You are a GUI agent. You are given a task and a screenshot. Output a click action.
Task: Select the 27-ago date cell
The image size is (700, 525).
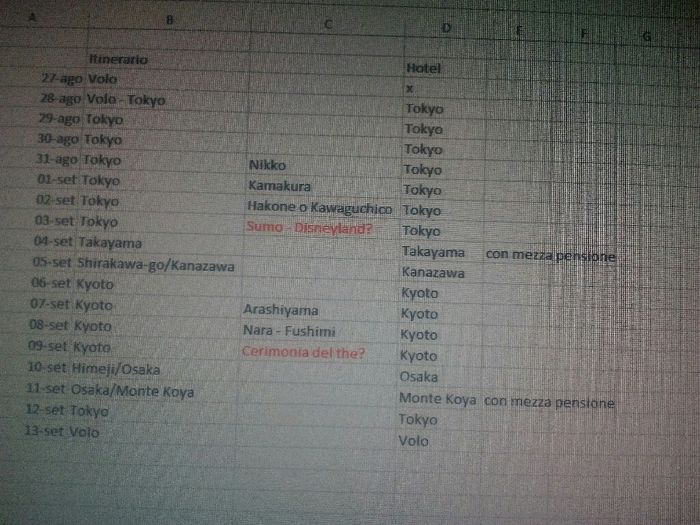61,78
